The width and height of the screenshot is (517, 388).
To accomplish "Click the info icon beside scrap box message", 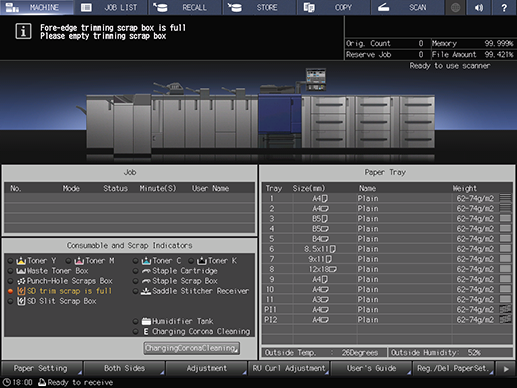I will [23, 31].
